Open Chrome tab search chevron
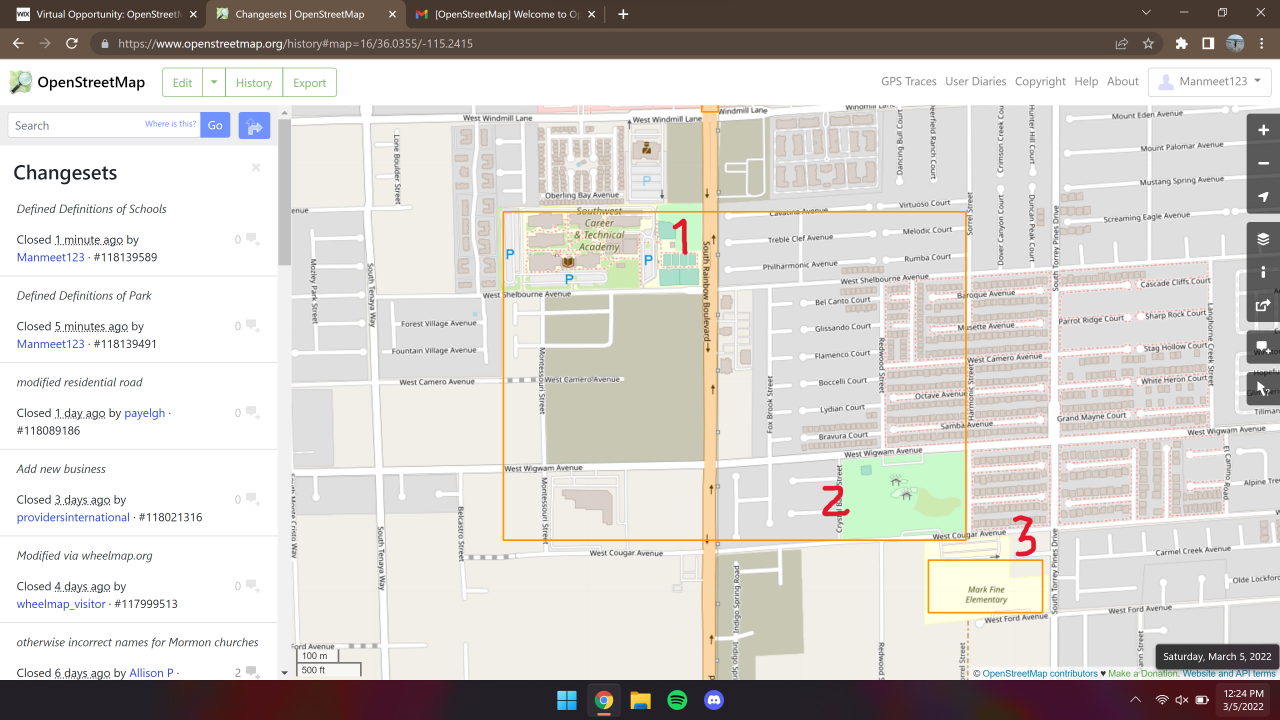 point(1146,14)
